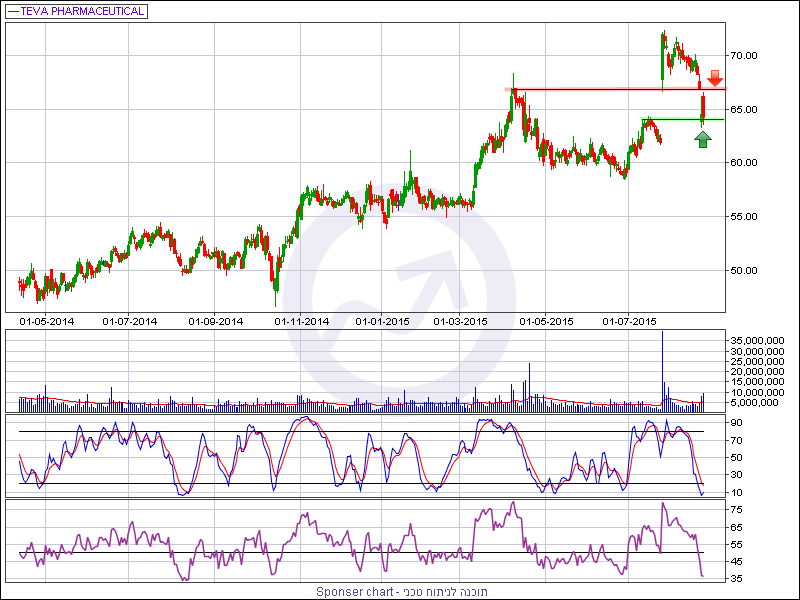Click the red down arrow sell signal
This screenshot has height=600, width=800.
pos(714,77)
